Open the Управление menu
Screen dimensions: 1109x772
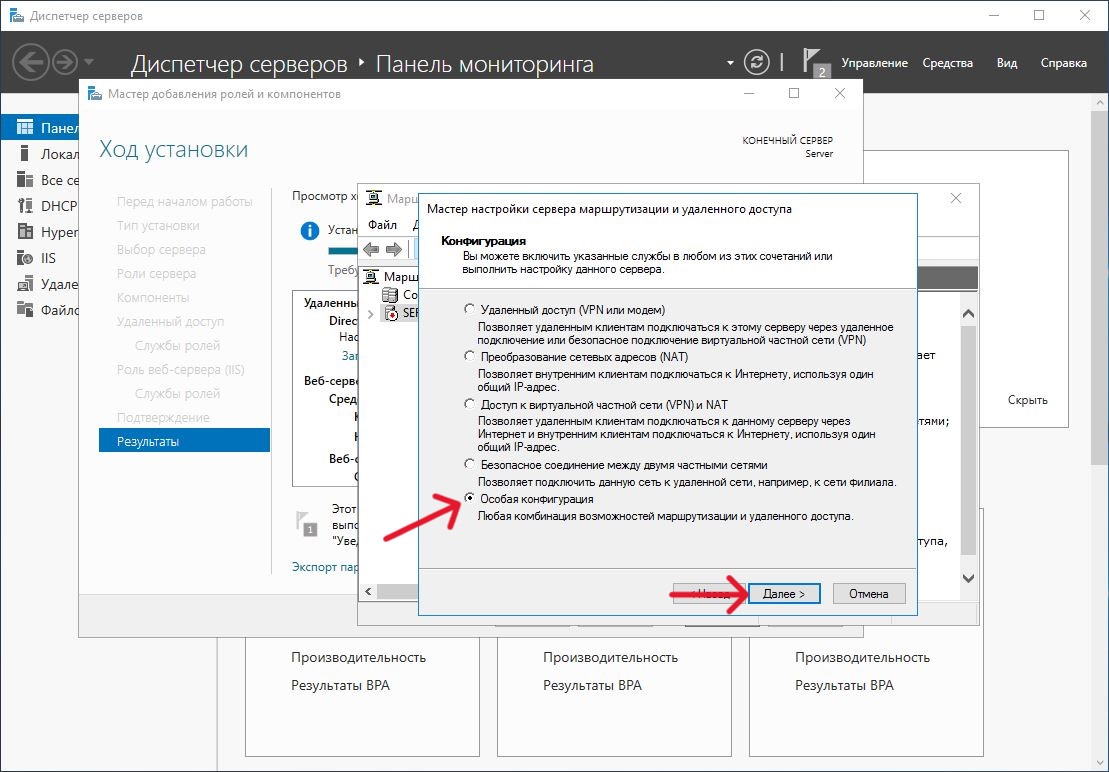click(x=874, y=63)
